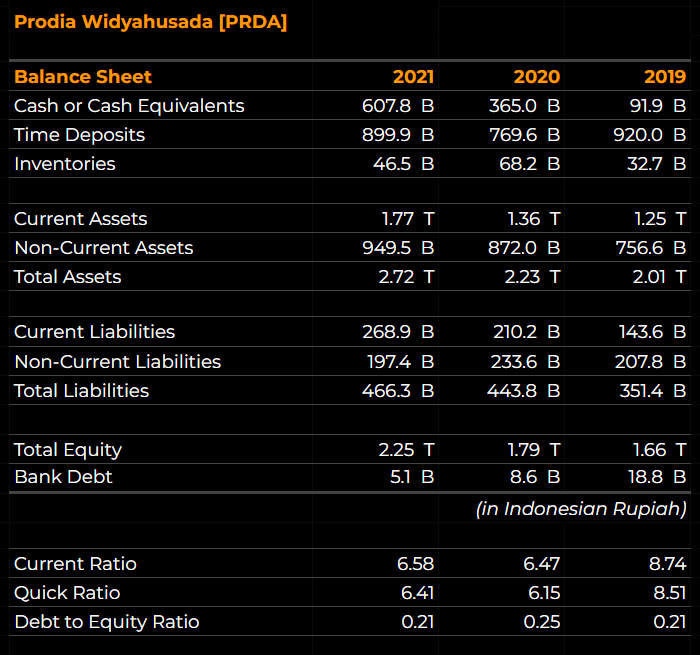The height and width of the screenshot is (655, 700).
Task: Click the 8.51 quick ratio value
Action: click(670, 593)
